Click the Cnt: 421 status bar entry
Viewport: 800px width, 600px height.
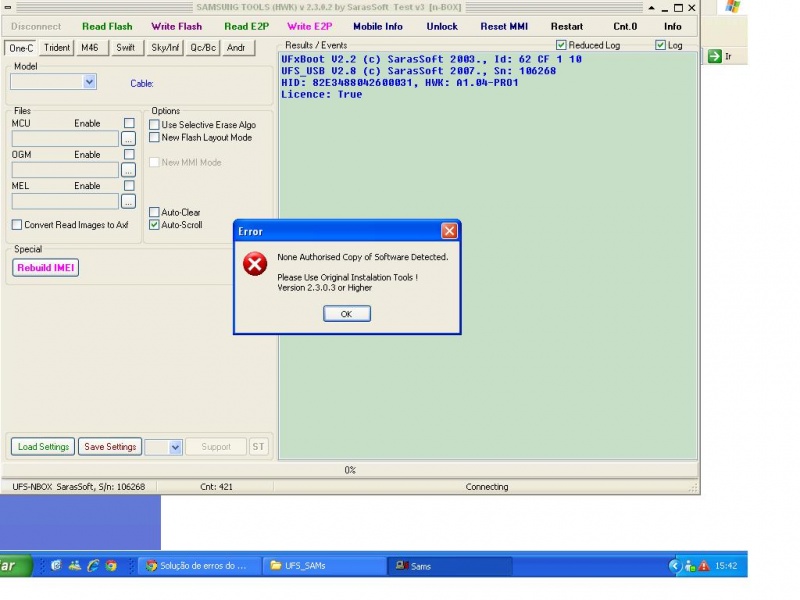point(216,487)
